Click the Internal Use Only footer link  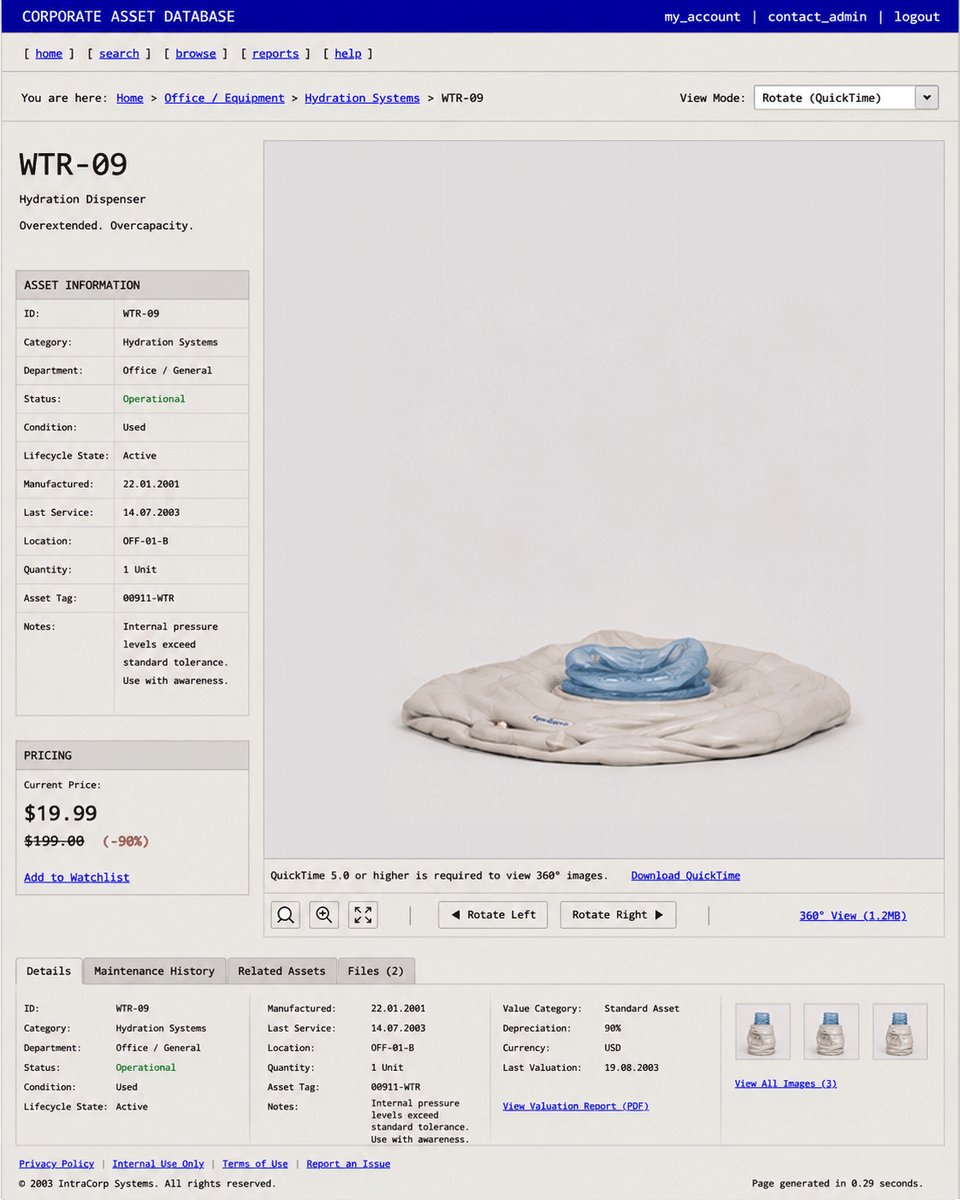[x=158, y=1164]
